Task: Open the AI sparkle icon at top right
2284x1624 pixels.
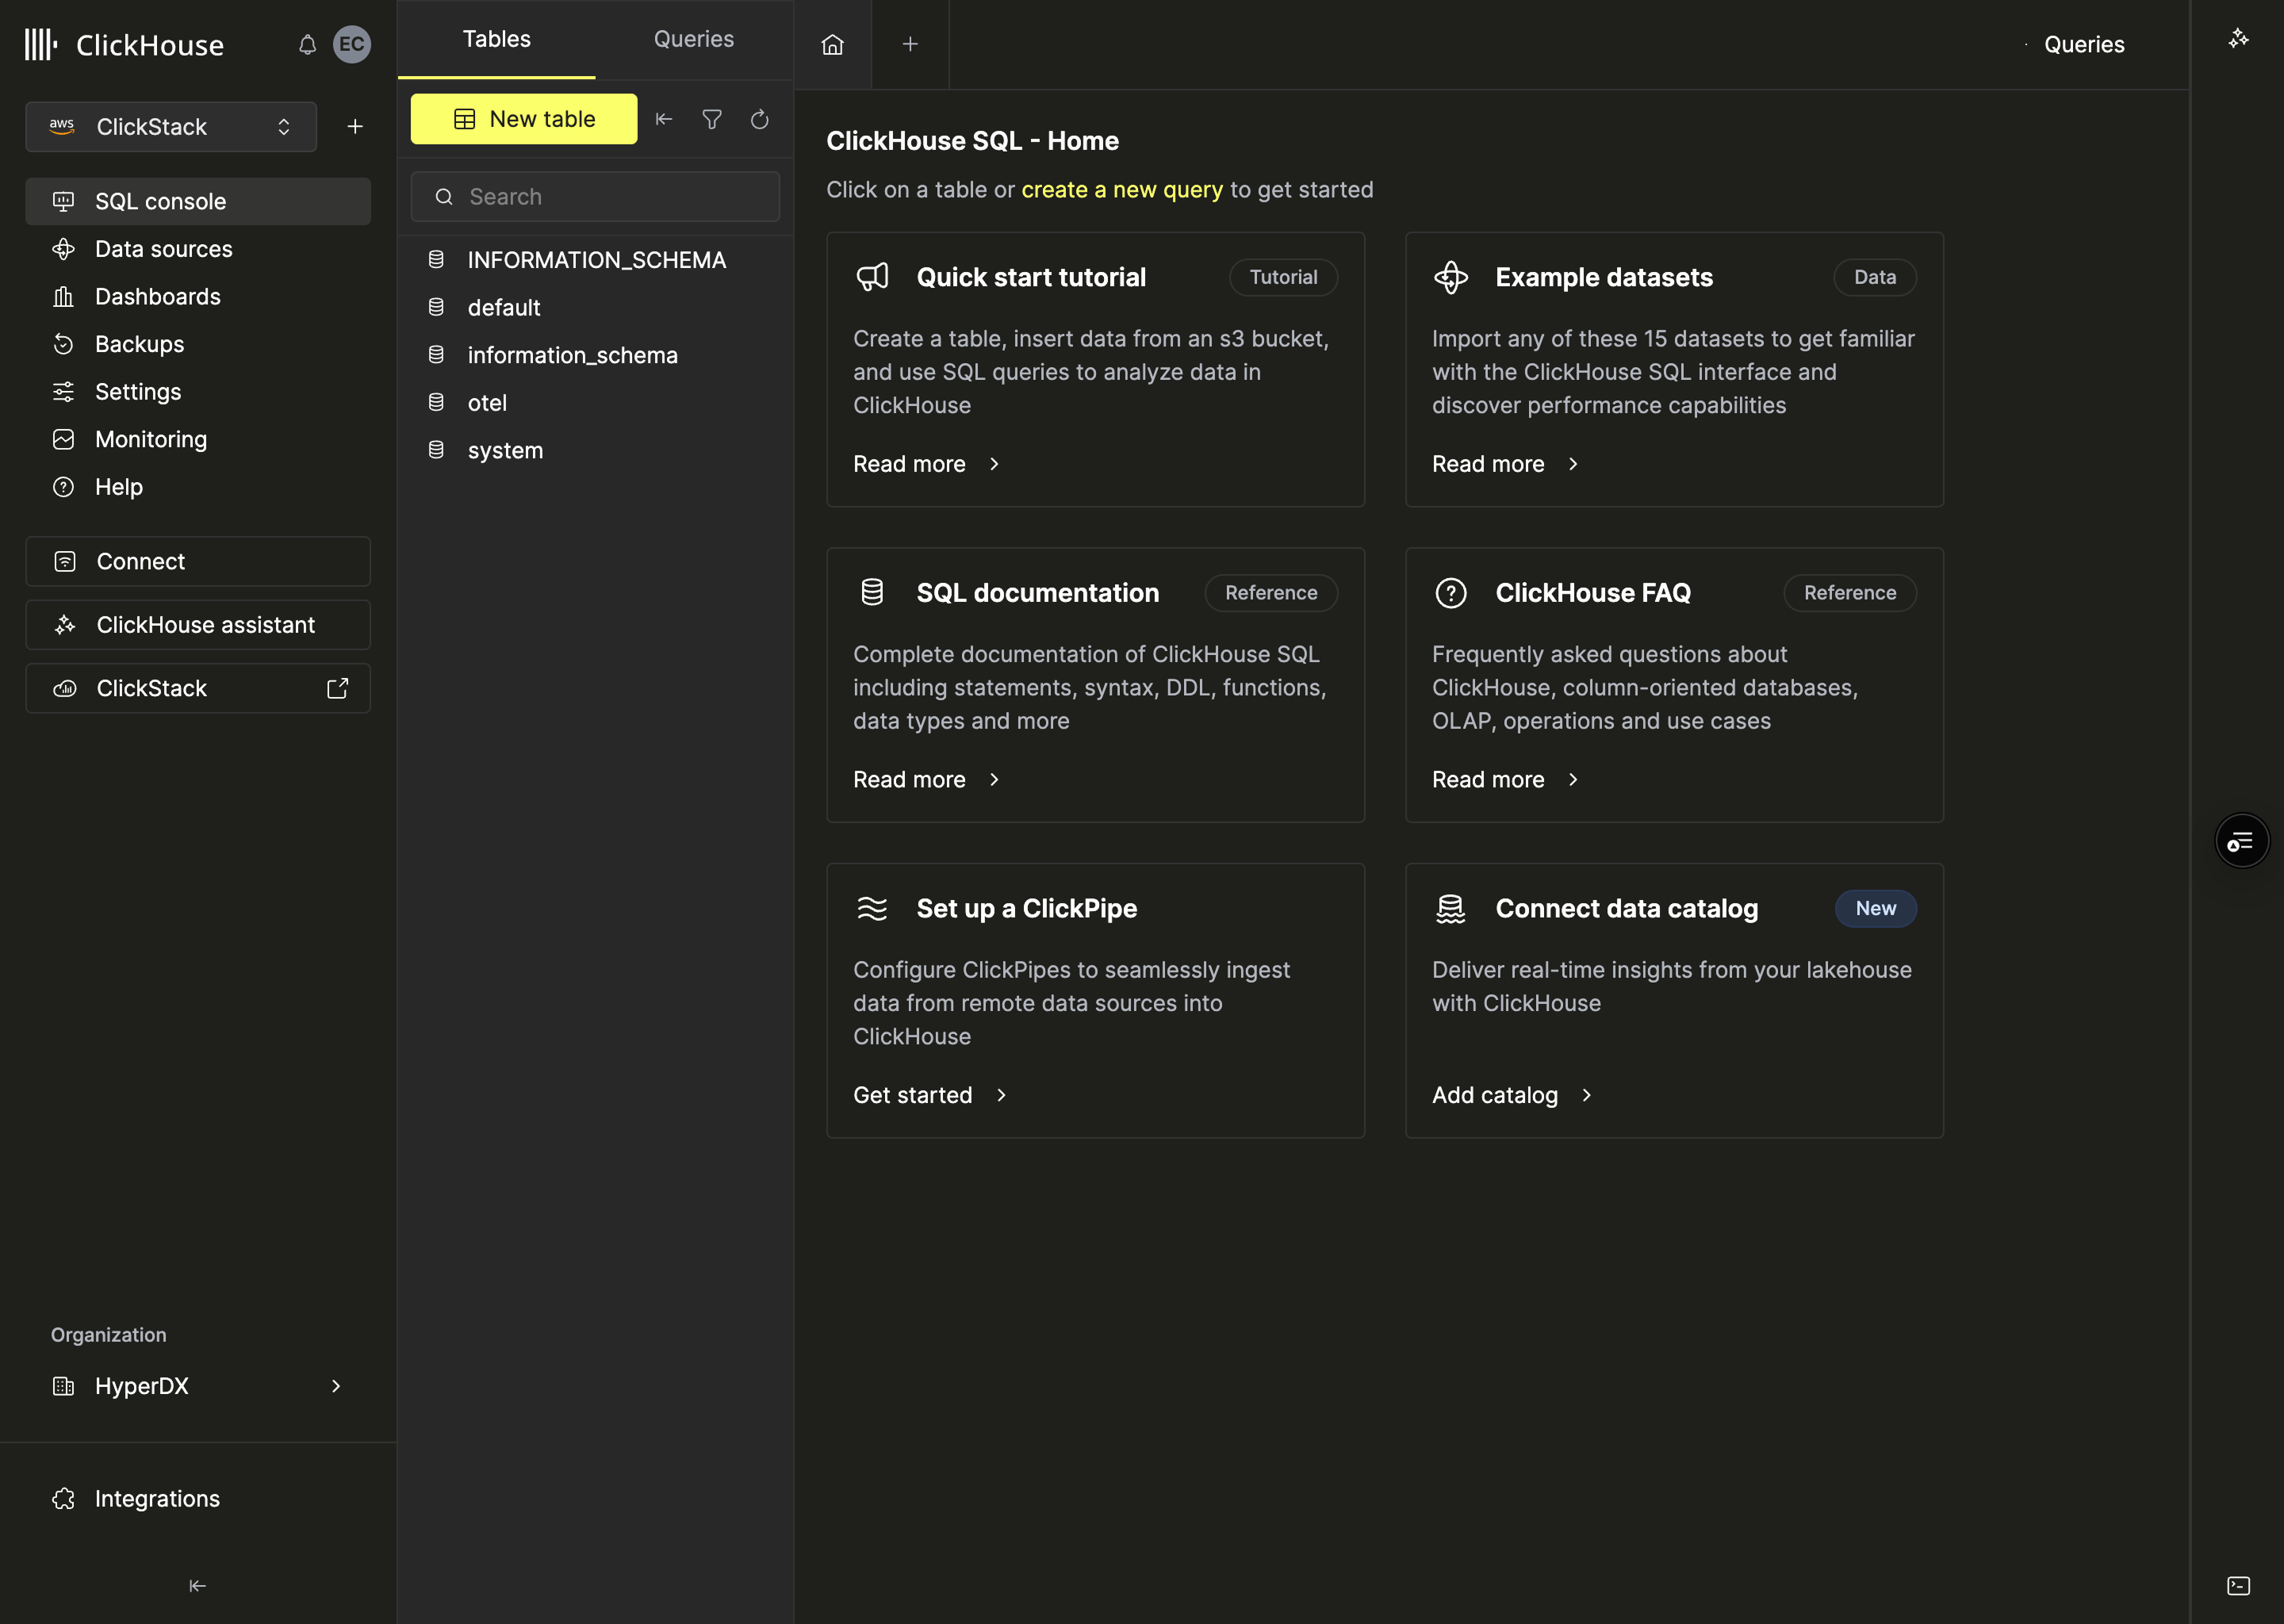Action: (2238, 39)
